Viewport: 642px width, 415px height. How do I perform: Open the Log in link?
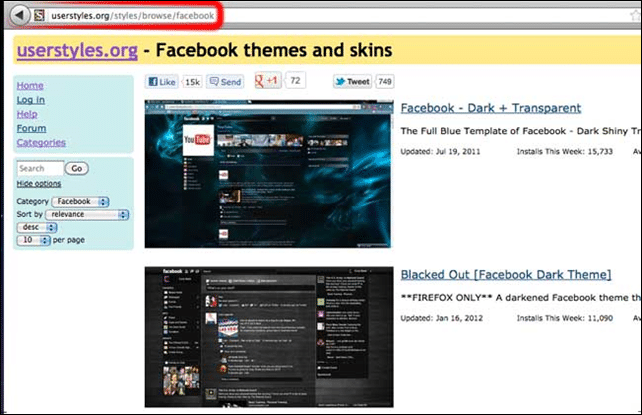click(x=31, y=100)
